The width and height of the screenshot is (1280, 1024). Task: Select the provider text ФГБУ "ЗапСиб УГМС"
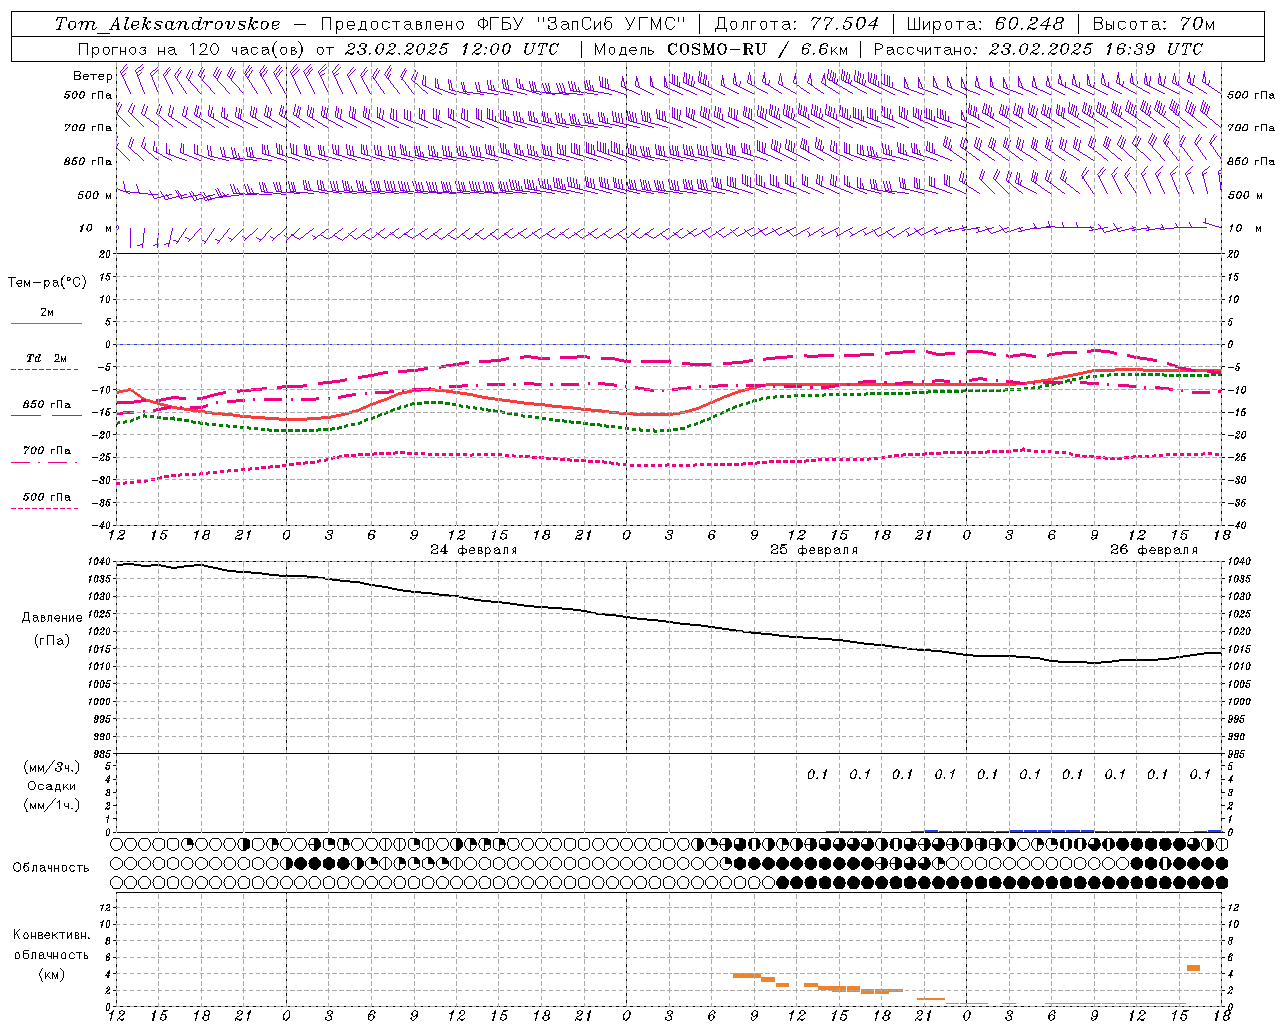click(x=580, y=24)
